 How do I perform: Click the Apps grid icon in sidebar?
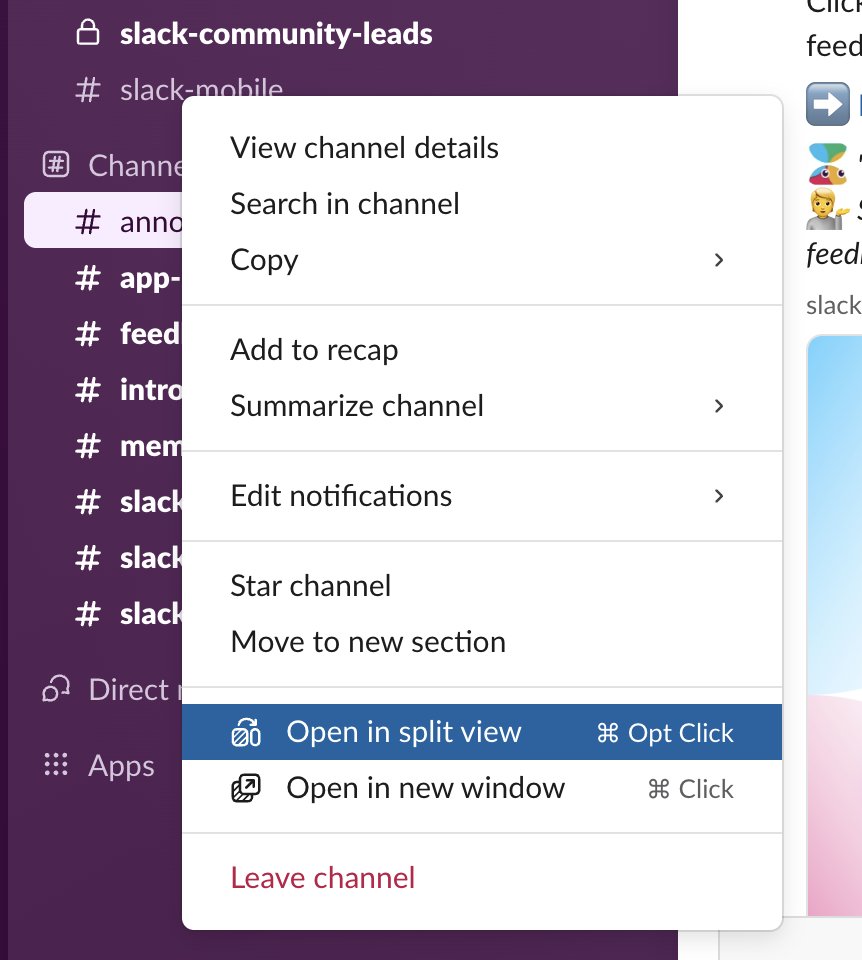point(56,765)
